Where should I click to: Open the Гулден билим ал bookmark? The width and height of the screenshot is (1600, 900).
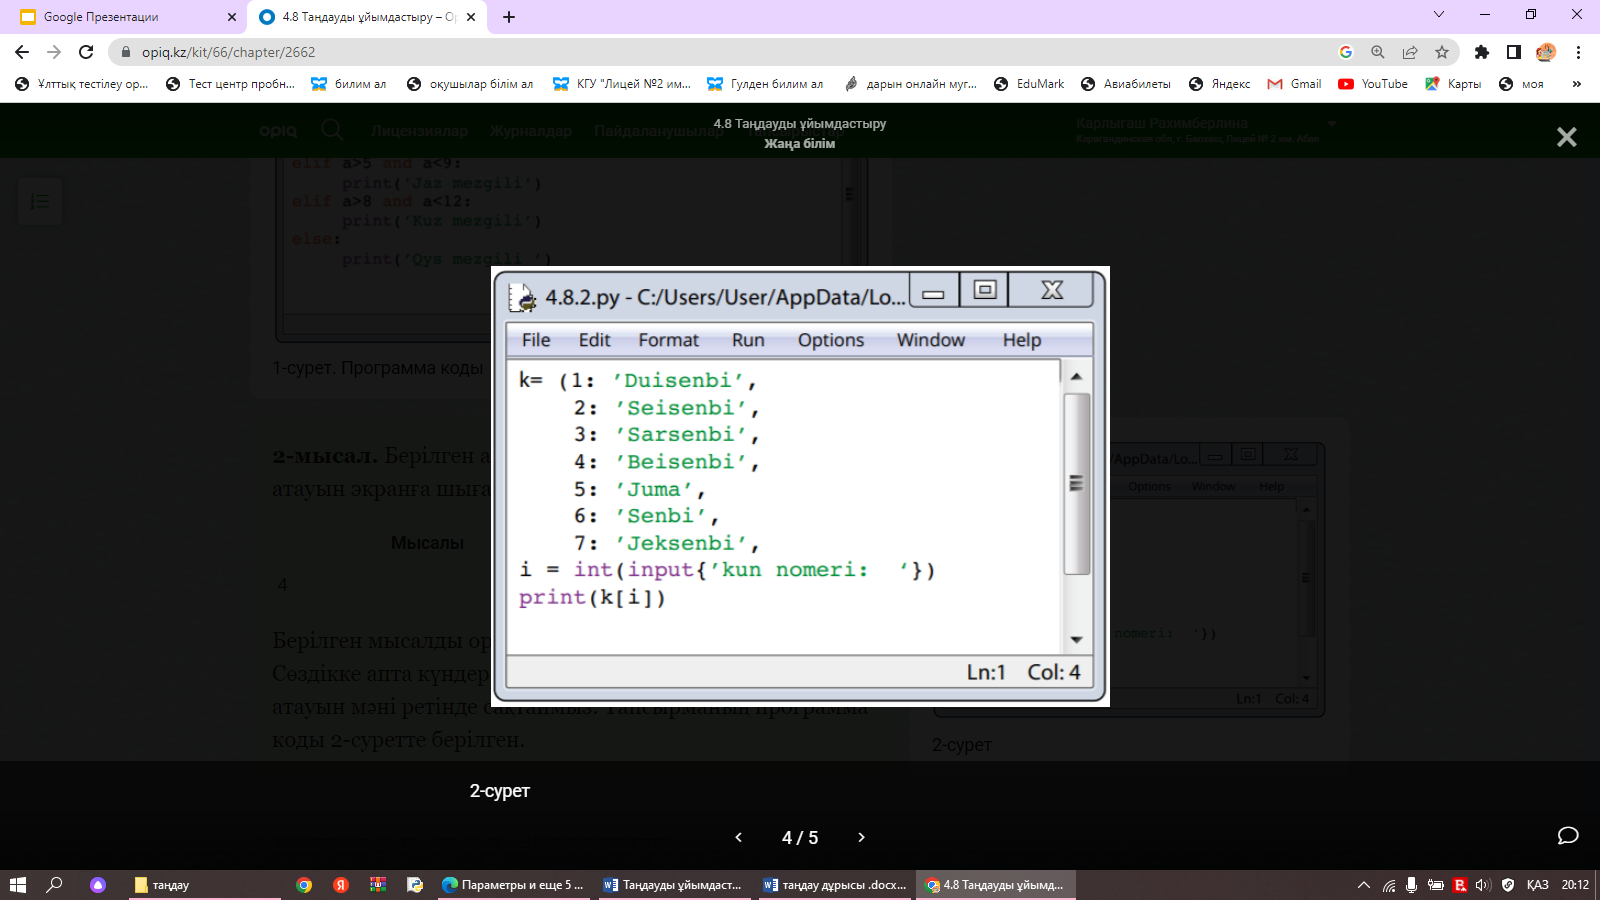click(766, 84)
